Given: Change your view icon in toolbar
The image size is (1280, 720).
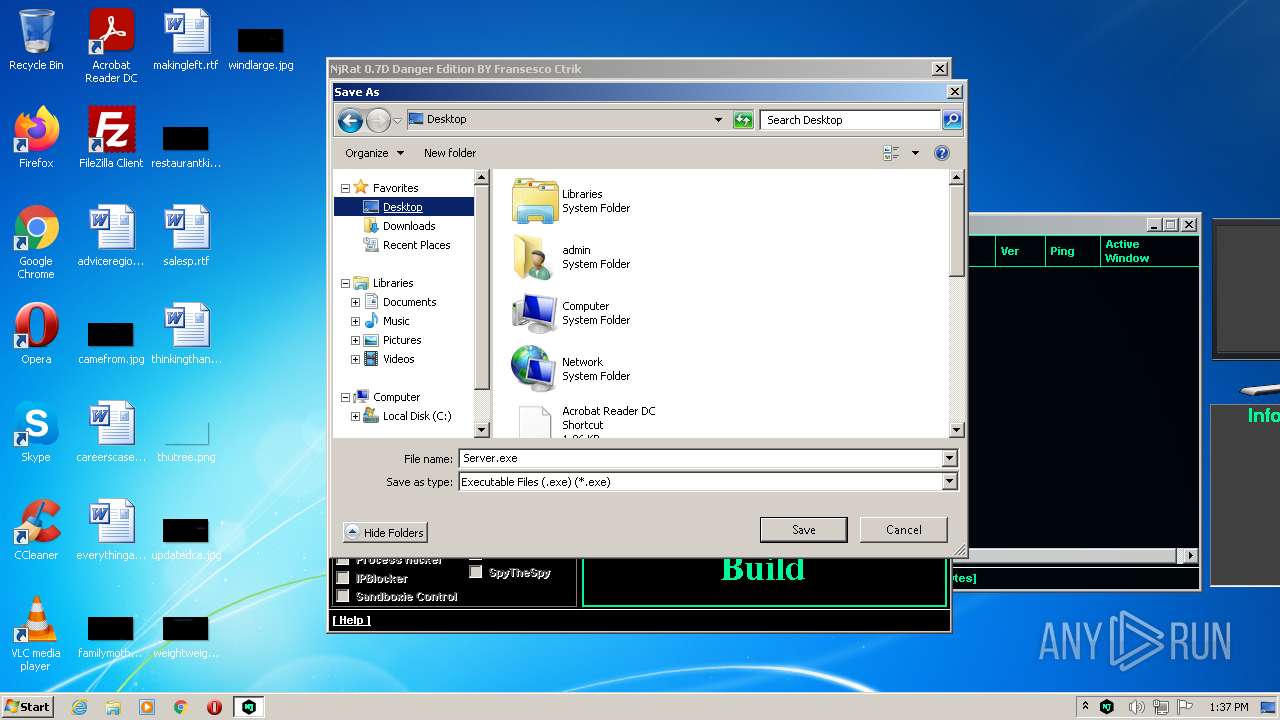Looking at the screenshot, I should [x=891, y=153].
